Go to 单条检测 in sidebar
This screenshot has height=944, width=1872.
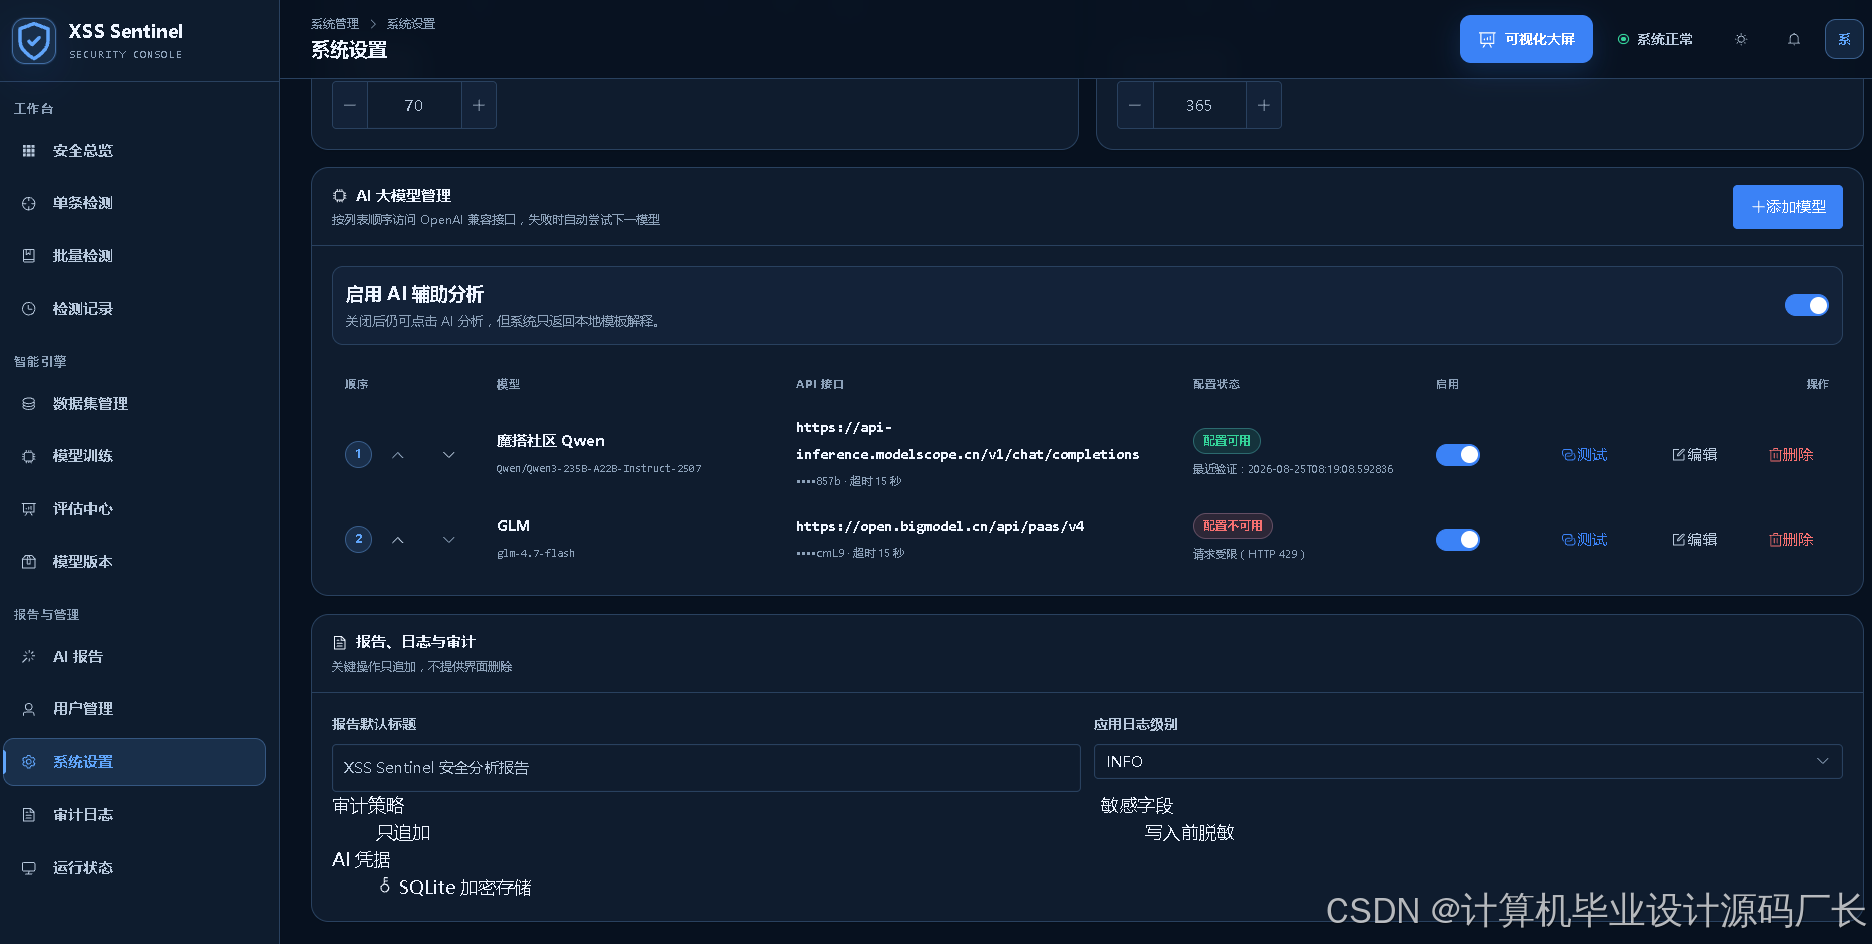click(134, 203)
